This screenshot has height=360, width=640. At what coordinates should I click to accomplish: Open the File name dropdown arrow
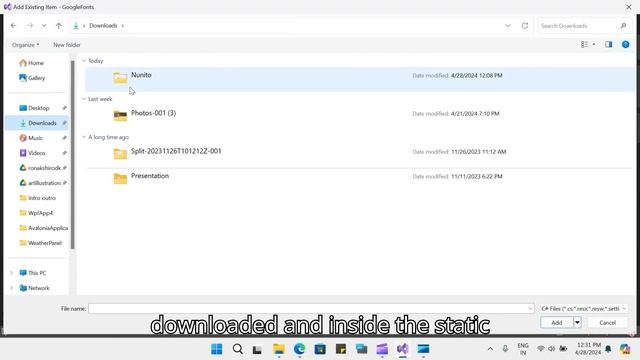point(530,309)
